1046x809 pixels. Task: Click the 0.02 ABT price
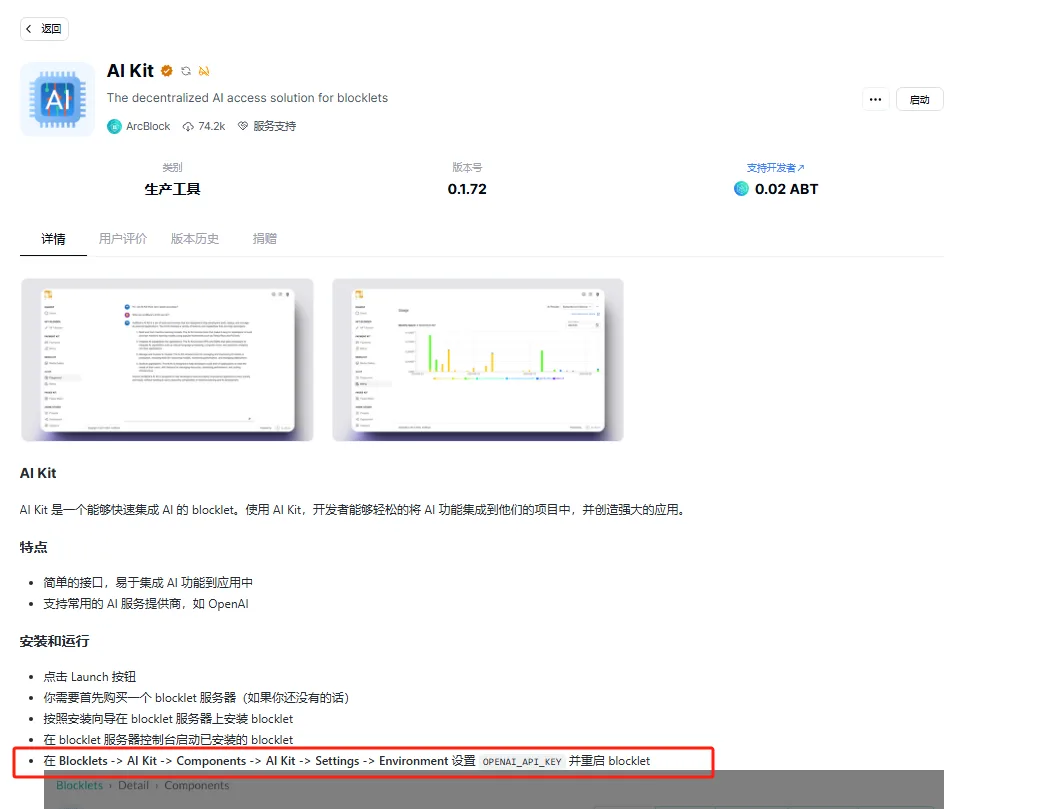pos(786,189)
